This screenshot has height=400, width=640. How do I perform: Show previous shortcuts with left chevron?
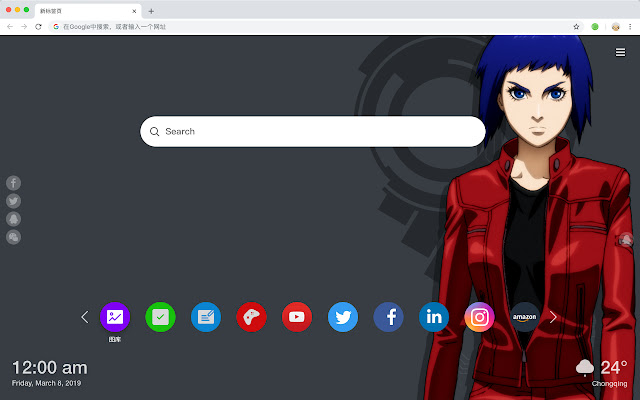[x=84, y=317]
